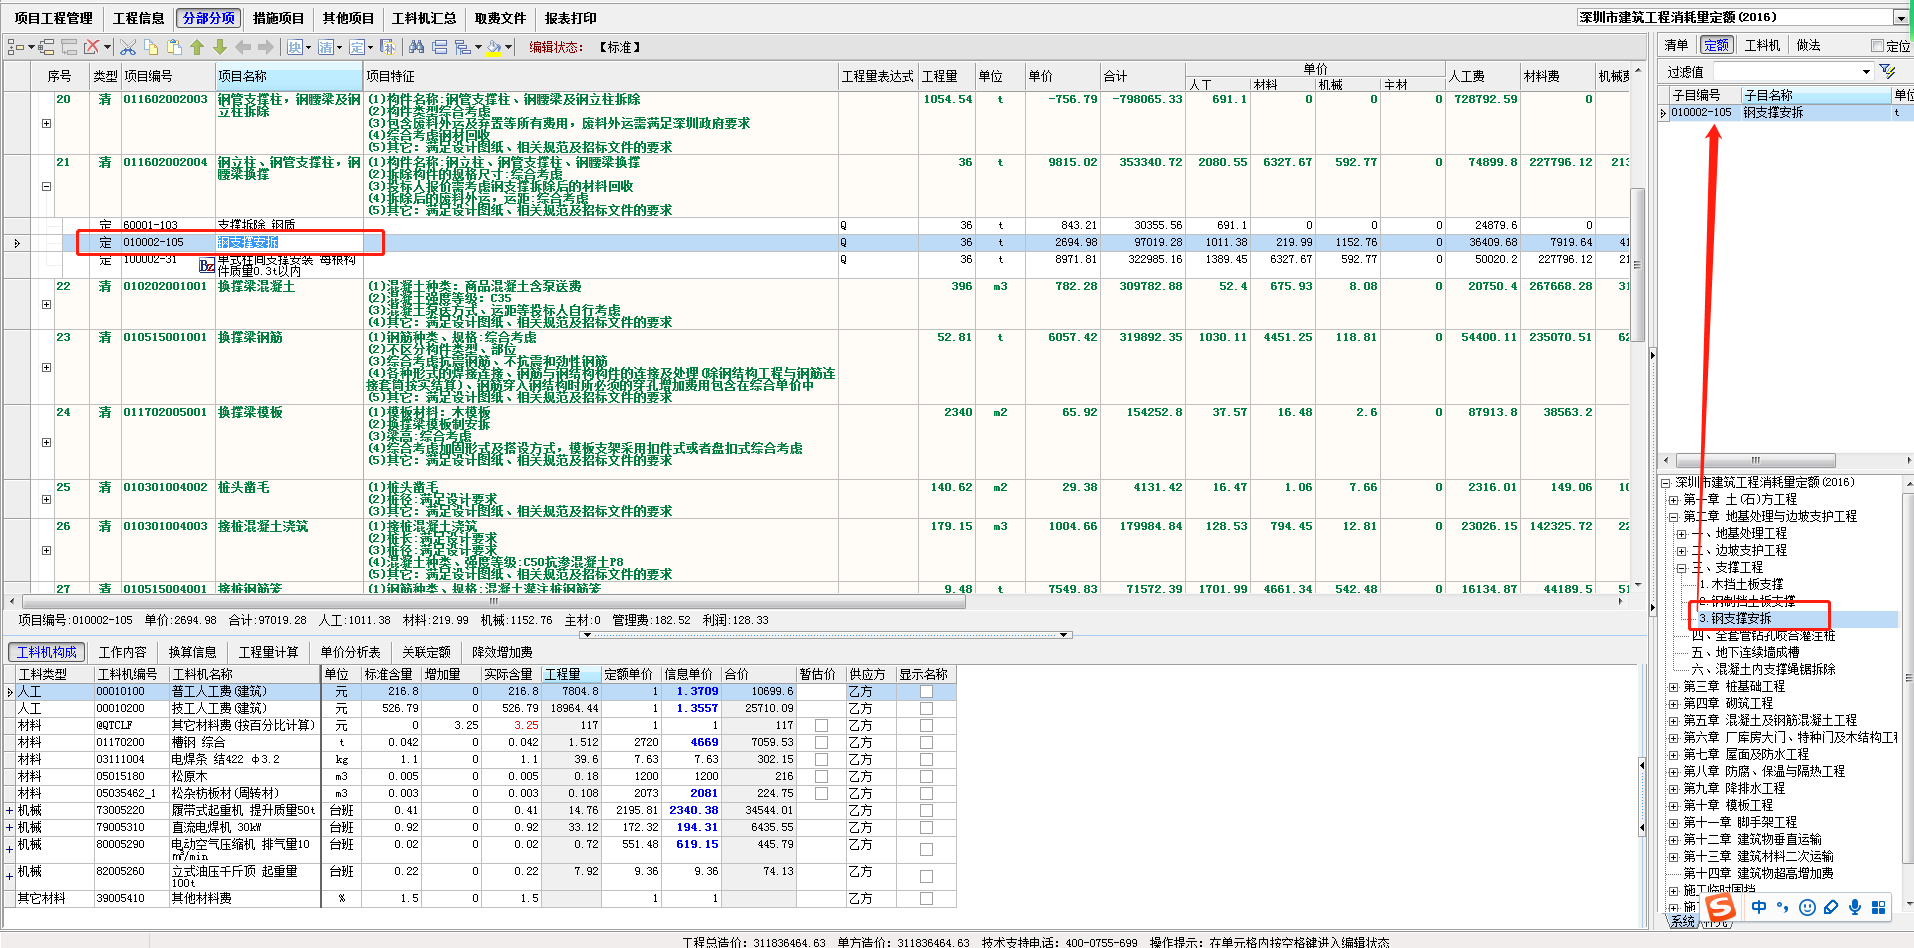Toggle 显示名称 checkbox for 松原木 row
The image size is (1914, 948).
tap(926, 776)
